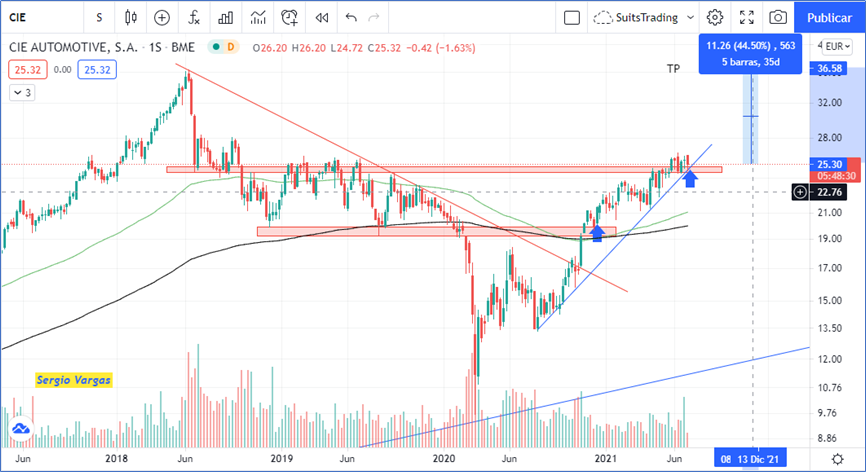866x472 pixels.
Task: Change the S weekly interval selector
Action: (99, 17)
